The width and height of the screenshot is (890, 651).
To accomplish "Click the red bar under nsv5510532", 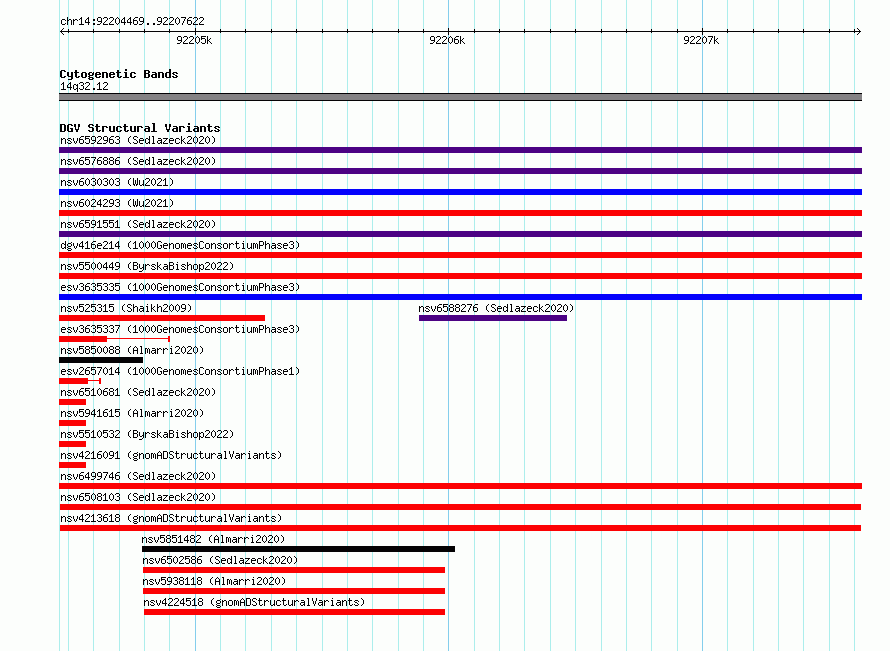I will pos(73,444).
